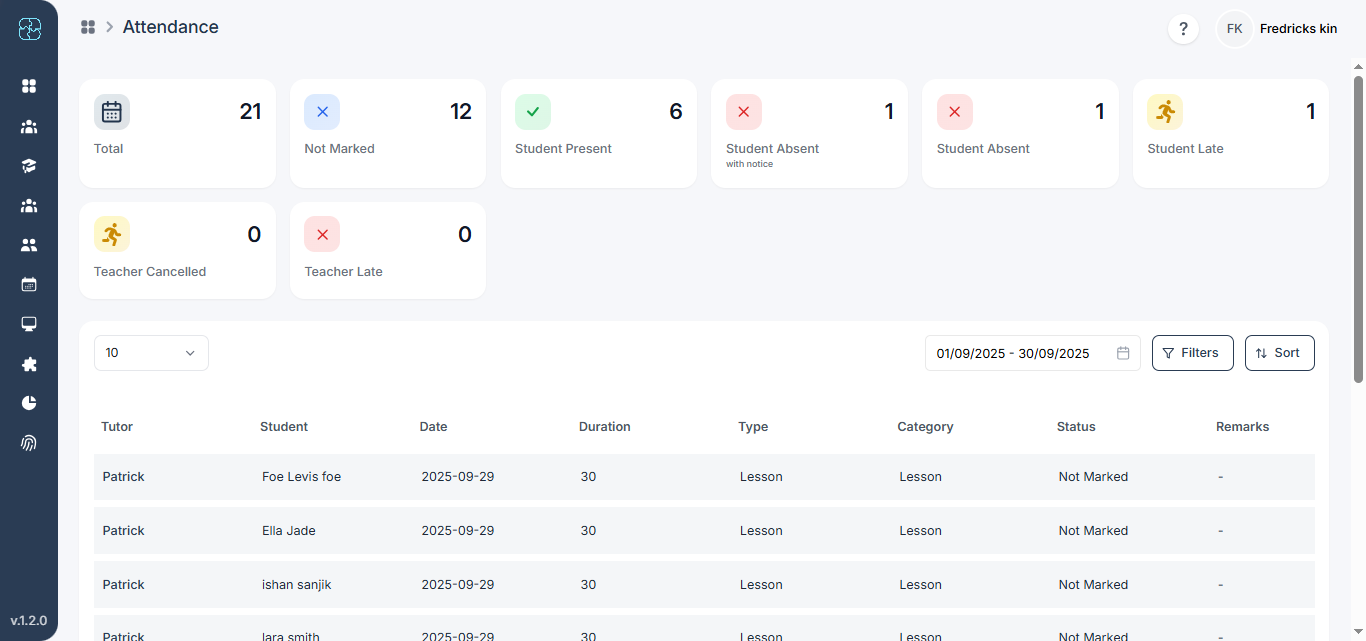Open the dashboard grid icon in sidebar
Image resolution: width=1366 pixels, height=641 pixels.
pos(29,86)
